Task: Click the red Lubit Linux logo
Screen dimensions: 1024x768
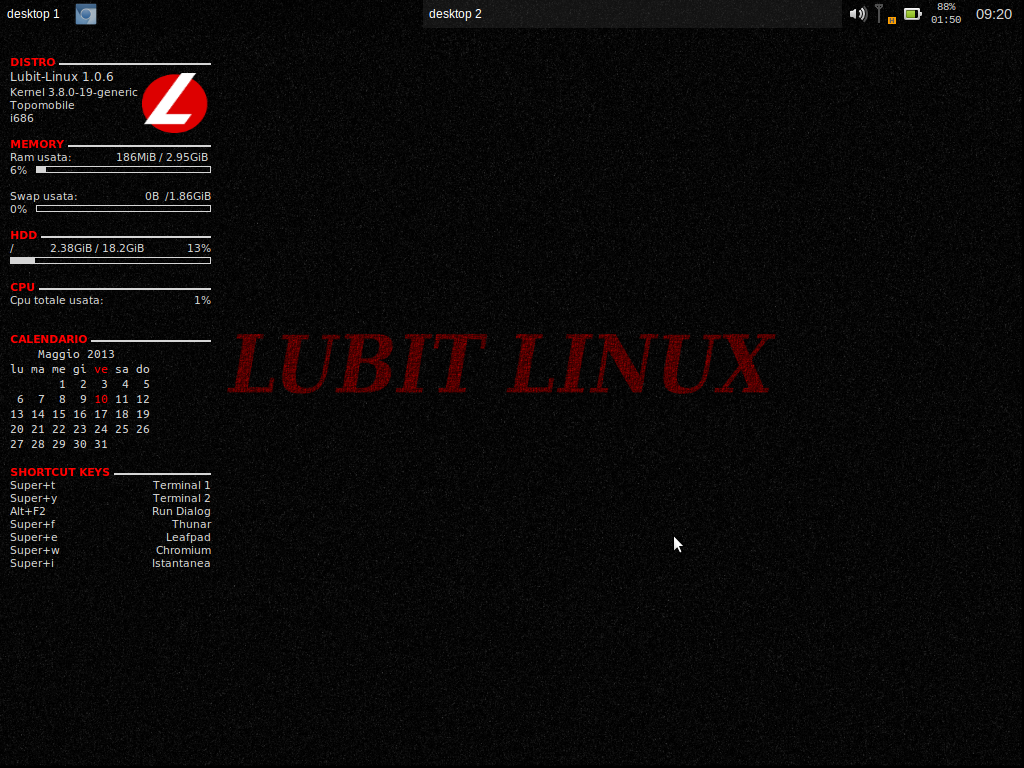Action: [x=174, y=103]
